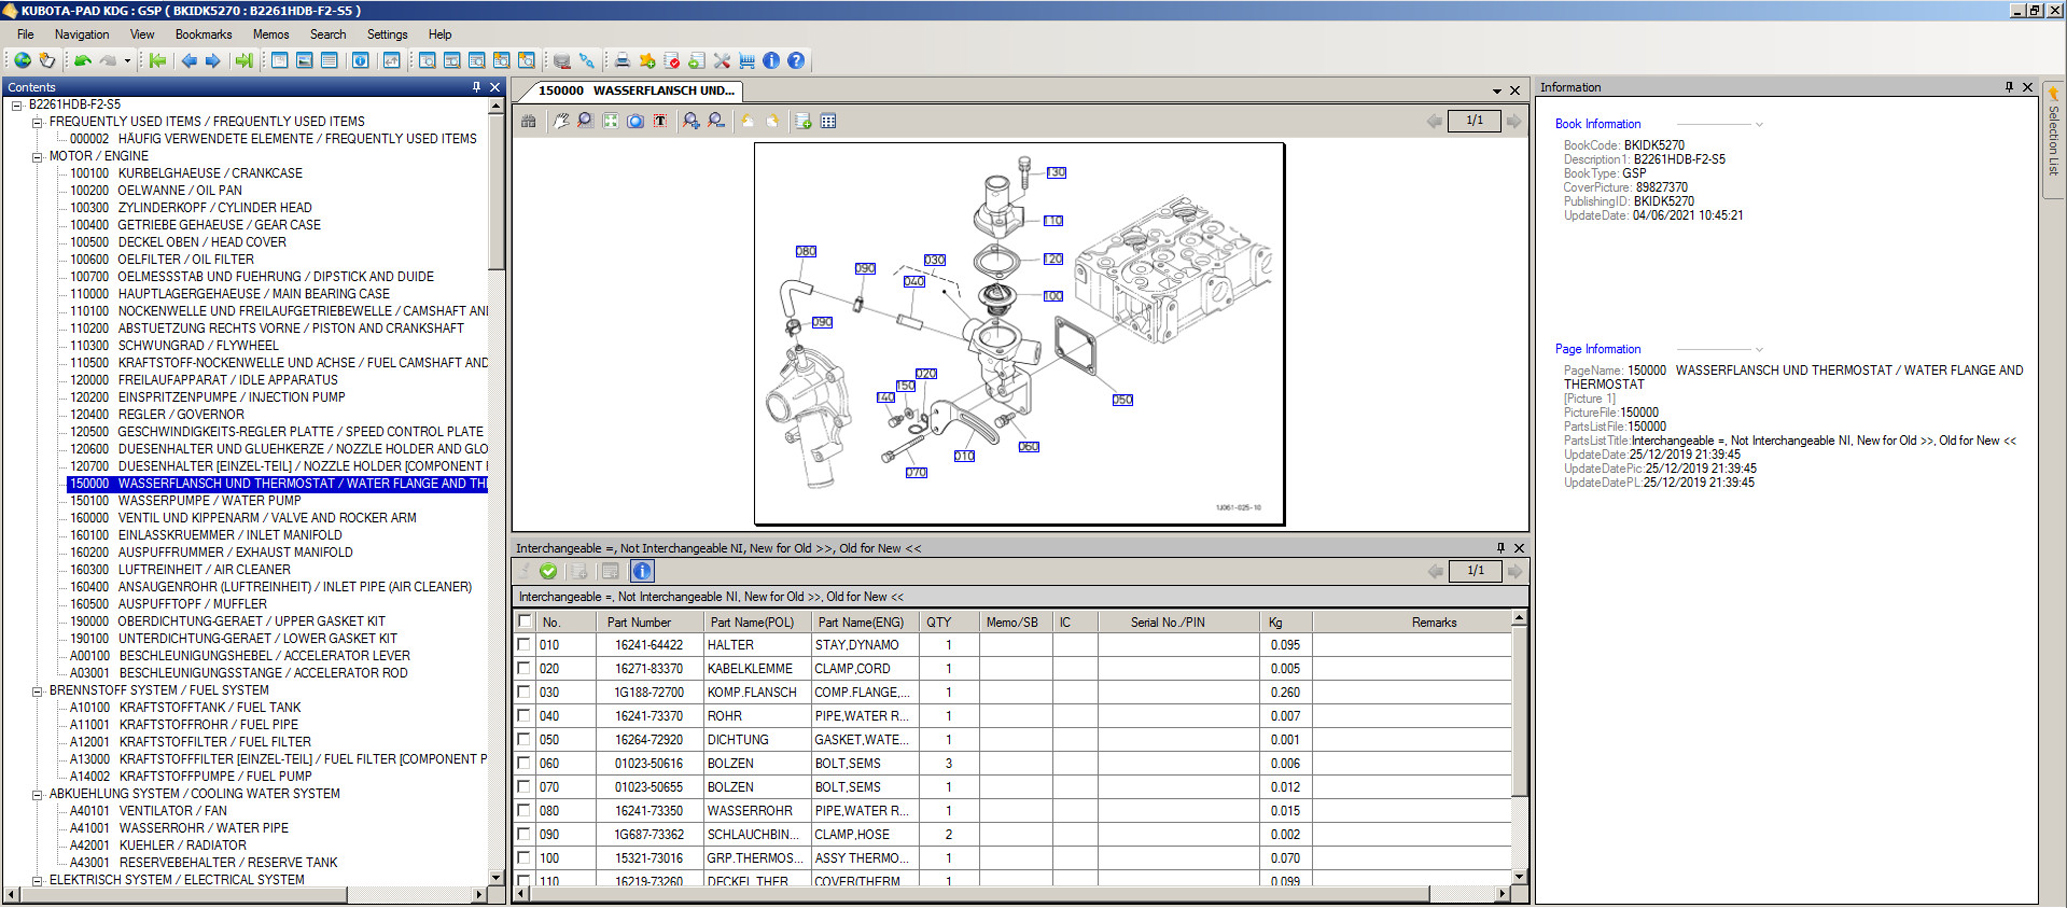Click the binoculars search icon
This screenshot has height=908, width=2067.
click(x=529, y=121)
